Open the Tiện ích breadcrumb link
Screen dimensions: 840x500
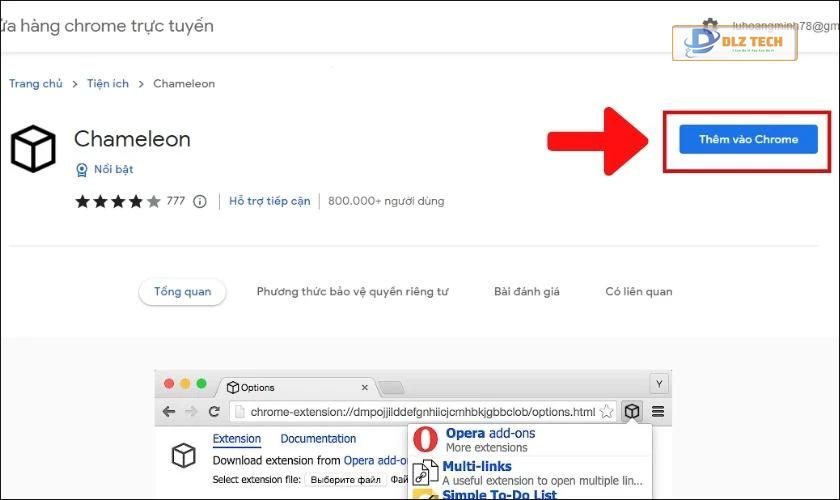click(108, 84)
